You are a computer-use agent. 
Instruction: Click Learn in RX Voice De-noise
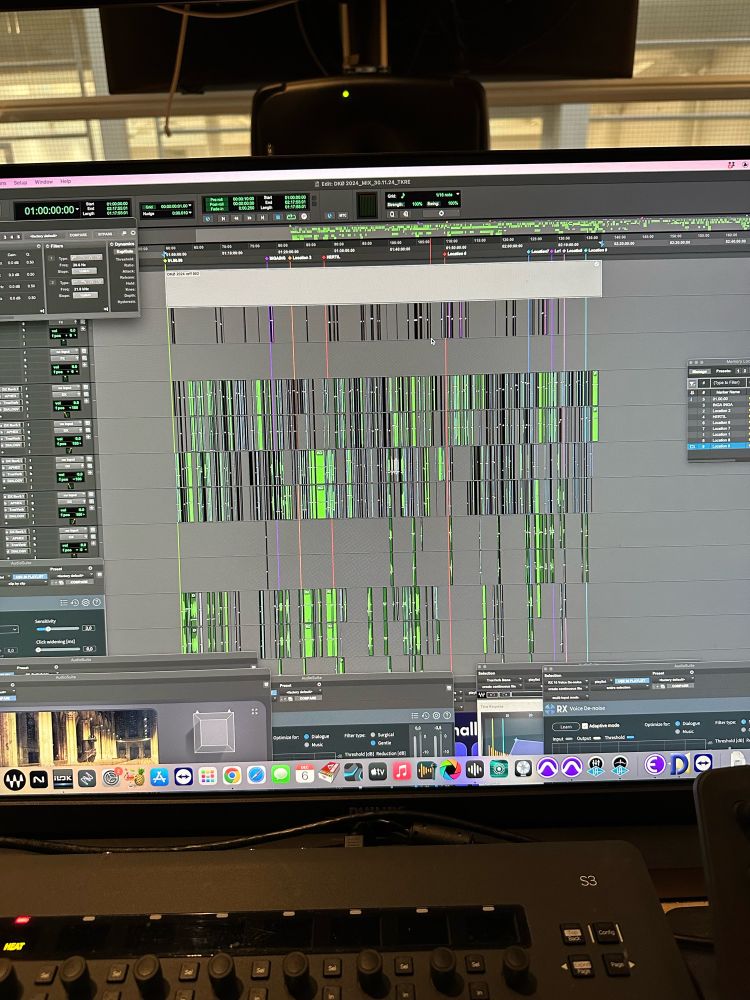[x=566, y=726]
